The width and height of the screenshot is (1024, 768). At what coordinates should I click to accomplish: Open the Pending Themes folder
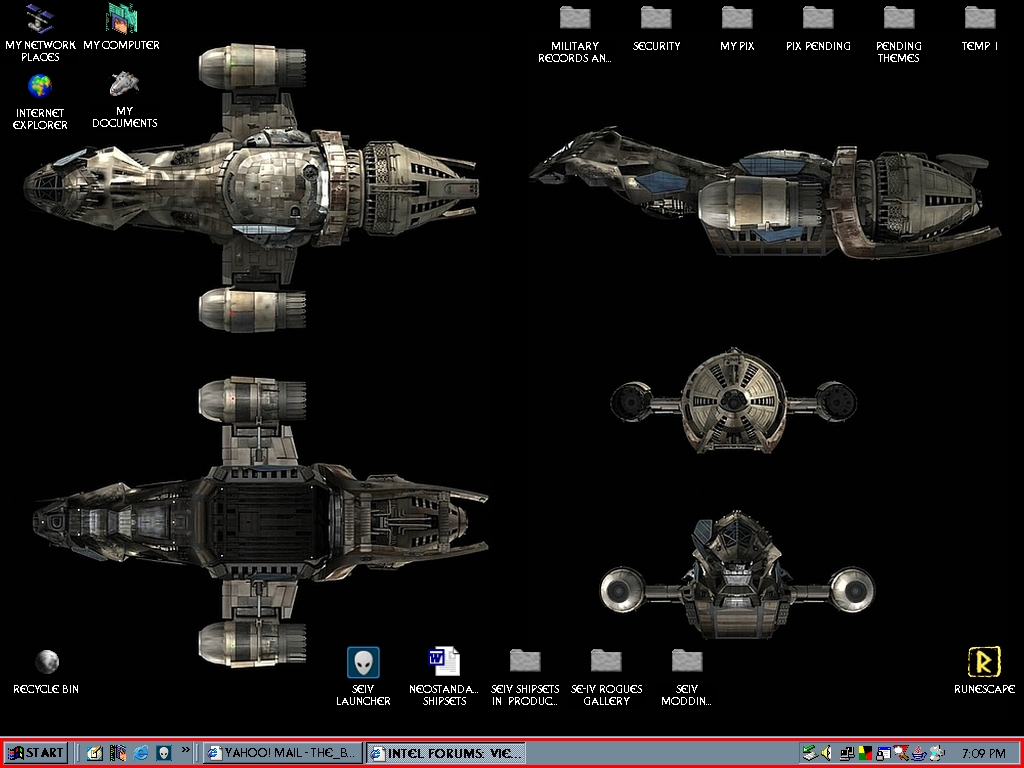coord(898,18)
